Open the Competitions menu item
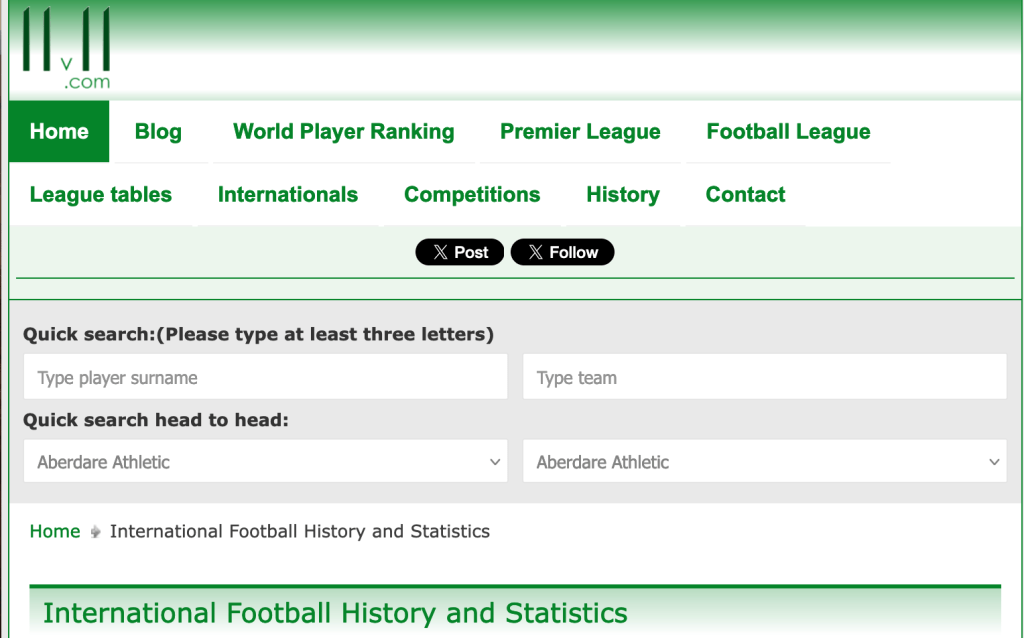The image size is (1024, 638). coord(472,194)
